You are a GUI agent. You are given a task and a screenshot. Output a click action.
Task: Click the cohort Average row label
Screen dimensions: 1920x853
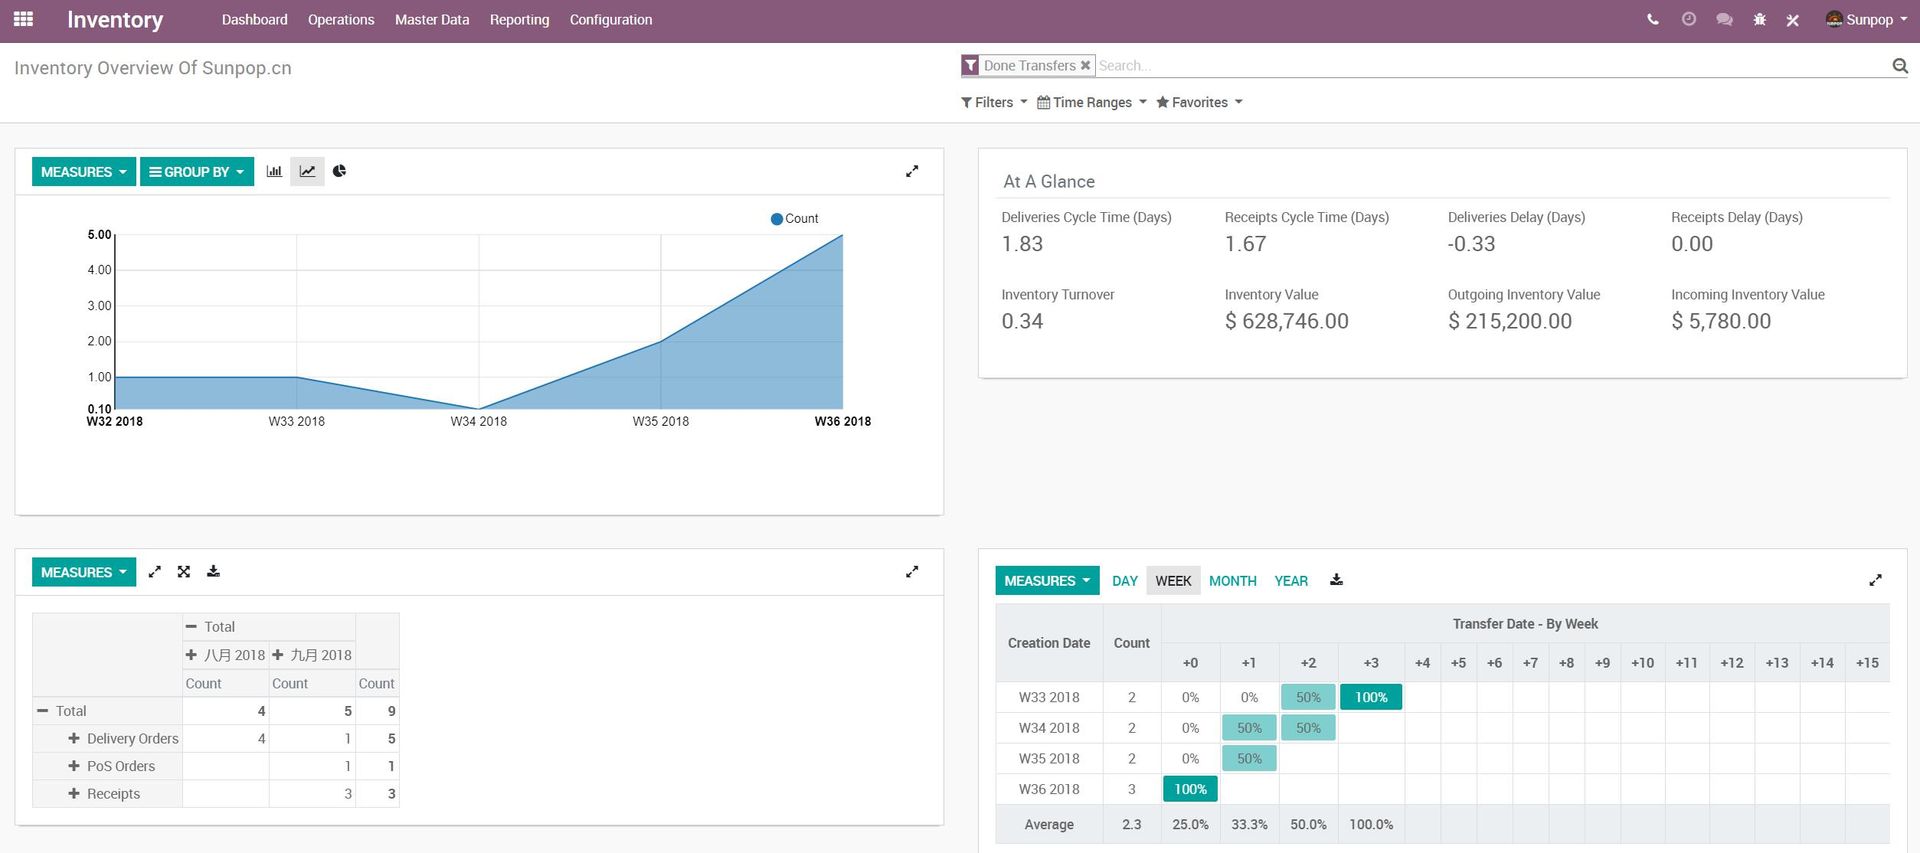point(1049,825)
